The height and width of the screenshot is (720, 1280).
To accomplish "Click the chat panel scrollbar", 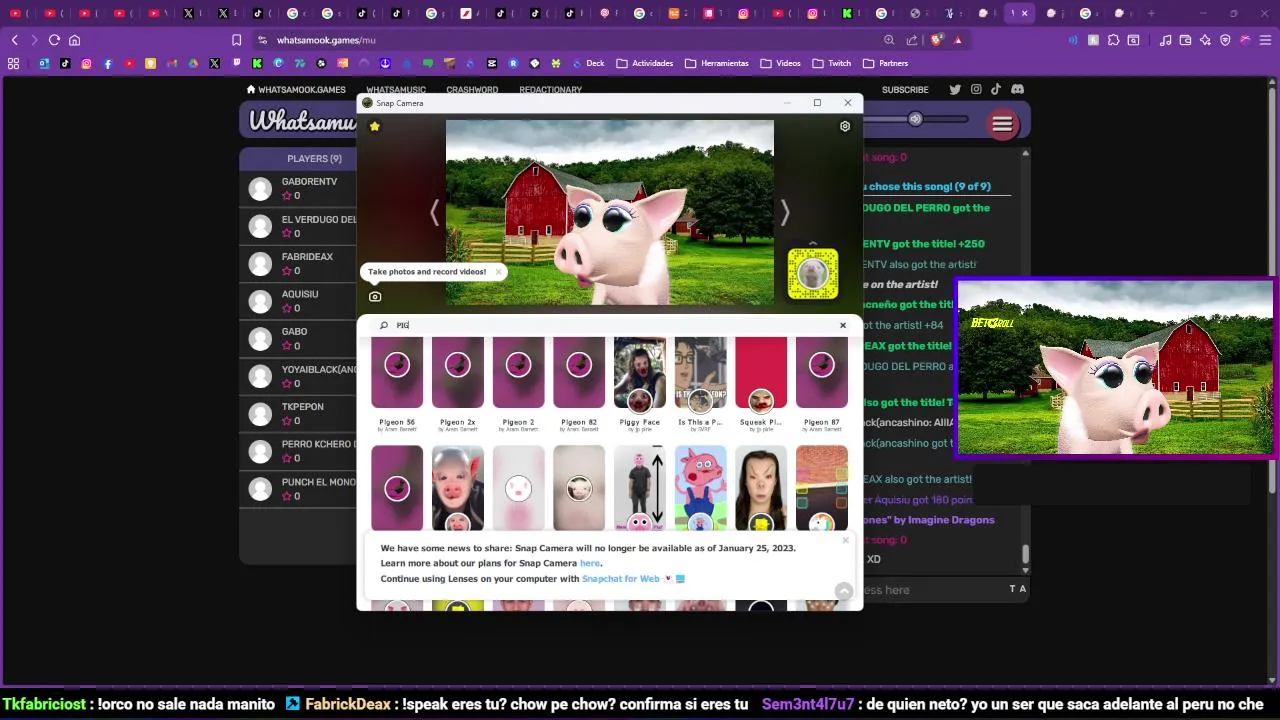I will [1025, 553].
